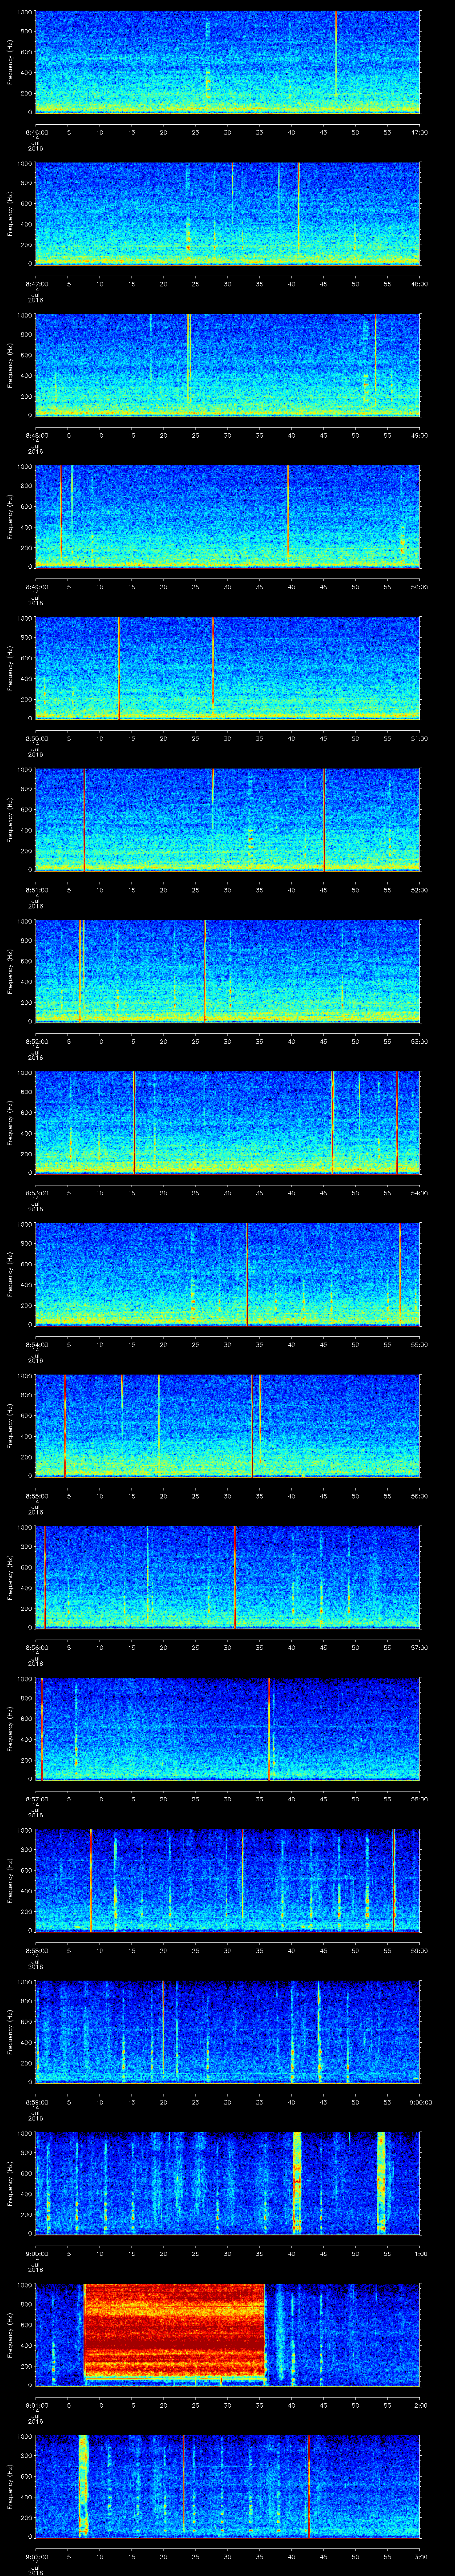
Task: Click the 8:49:00 start time label
Action: coord(36,587)
